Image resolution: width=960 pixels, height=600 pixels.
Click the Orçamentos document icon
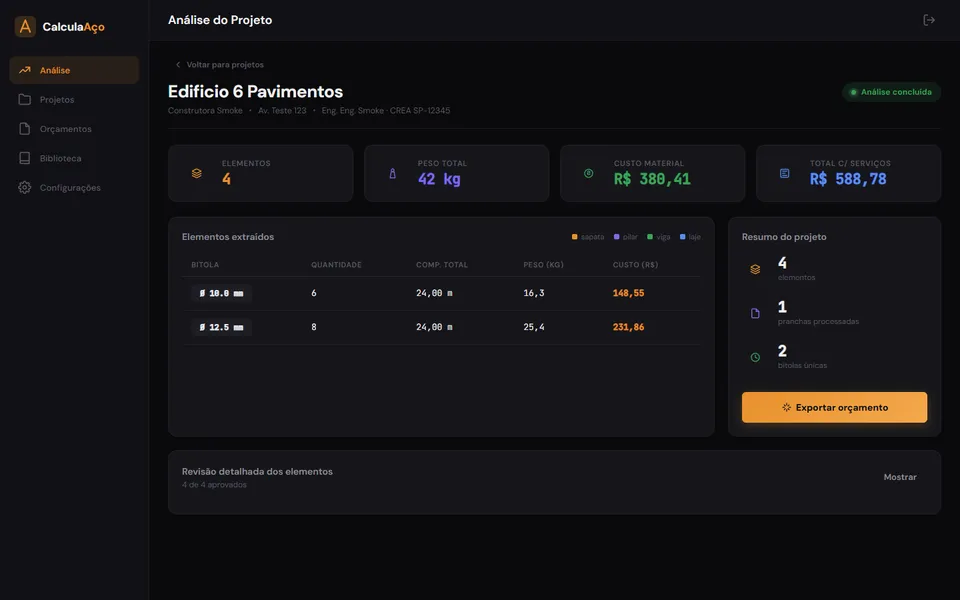pyautogui.click(x=24, y=129)
